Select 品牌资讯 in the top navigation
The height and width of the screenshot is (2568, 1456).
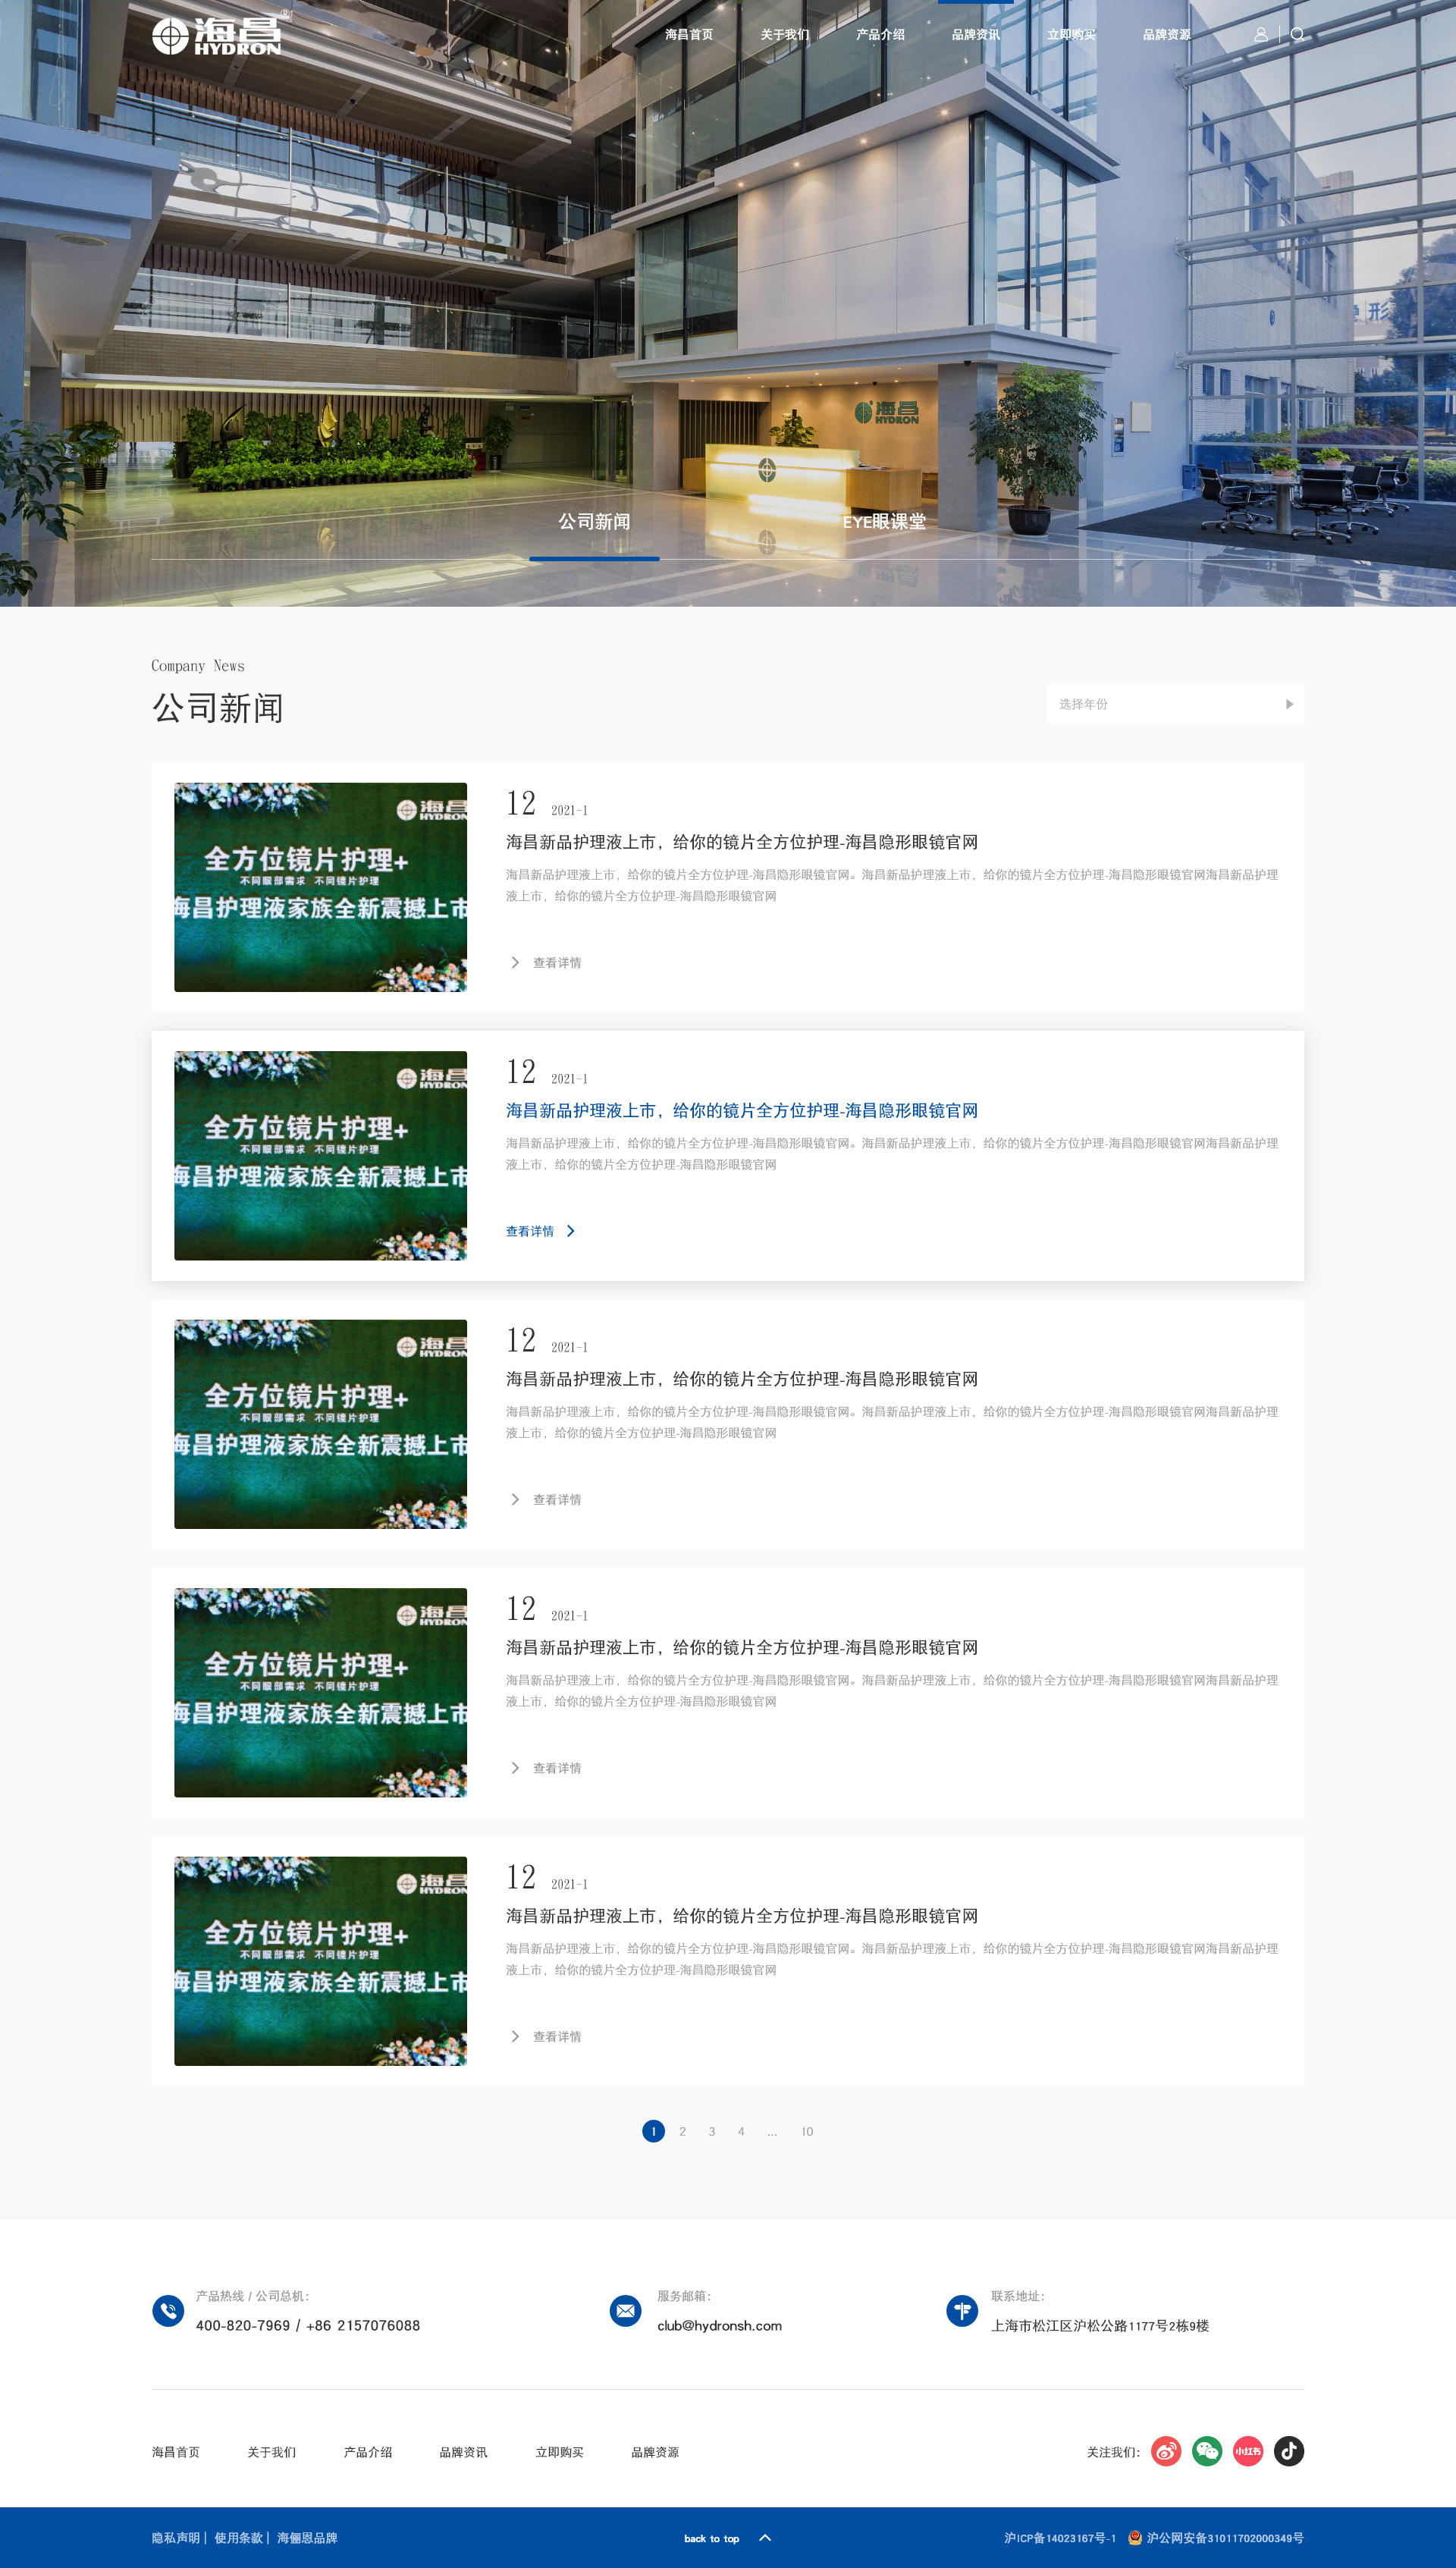pos(975,33)
